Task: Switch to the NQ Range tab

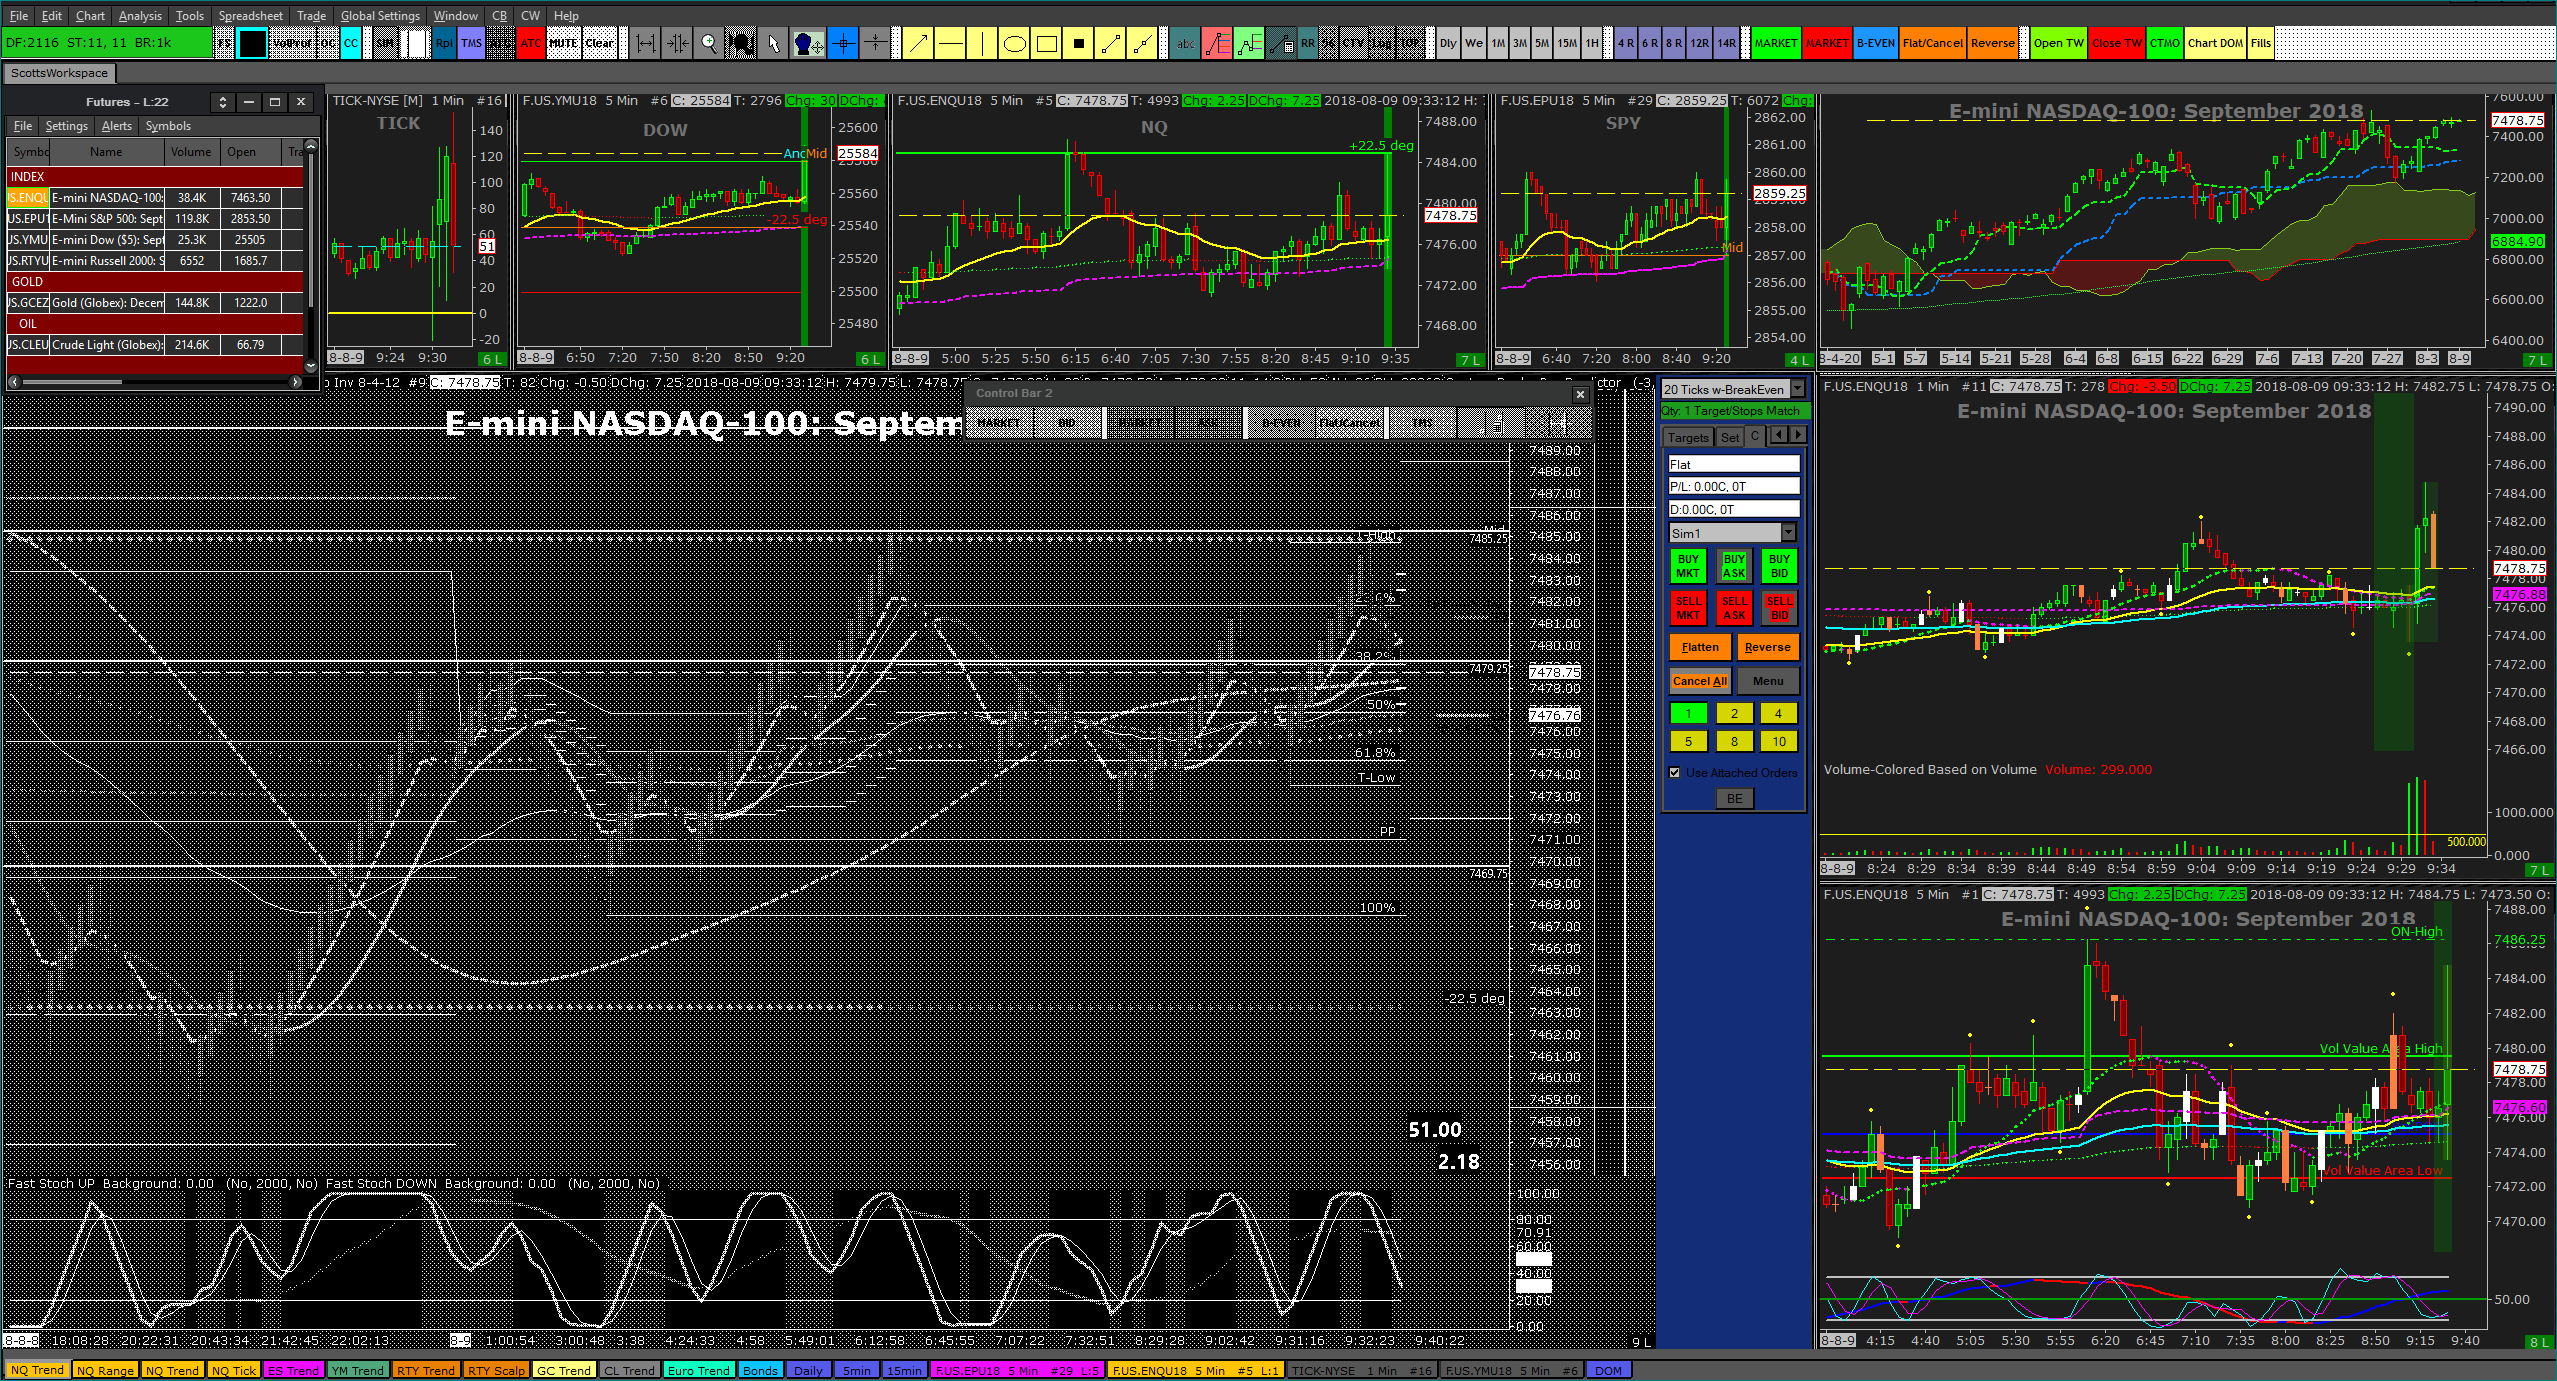Action: [x=105, y=1370]
